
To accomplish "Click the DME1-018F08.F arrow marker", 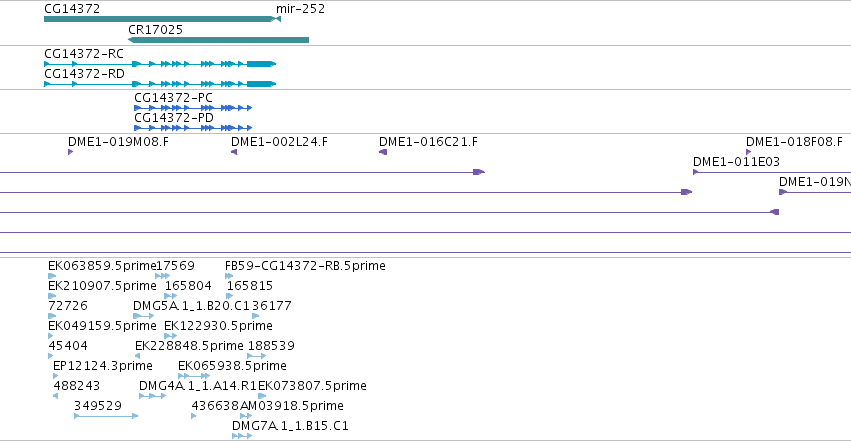I will (748, 152).
